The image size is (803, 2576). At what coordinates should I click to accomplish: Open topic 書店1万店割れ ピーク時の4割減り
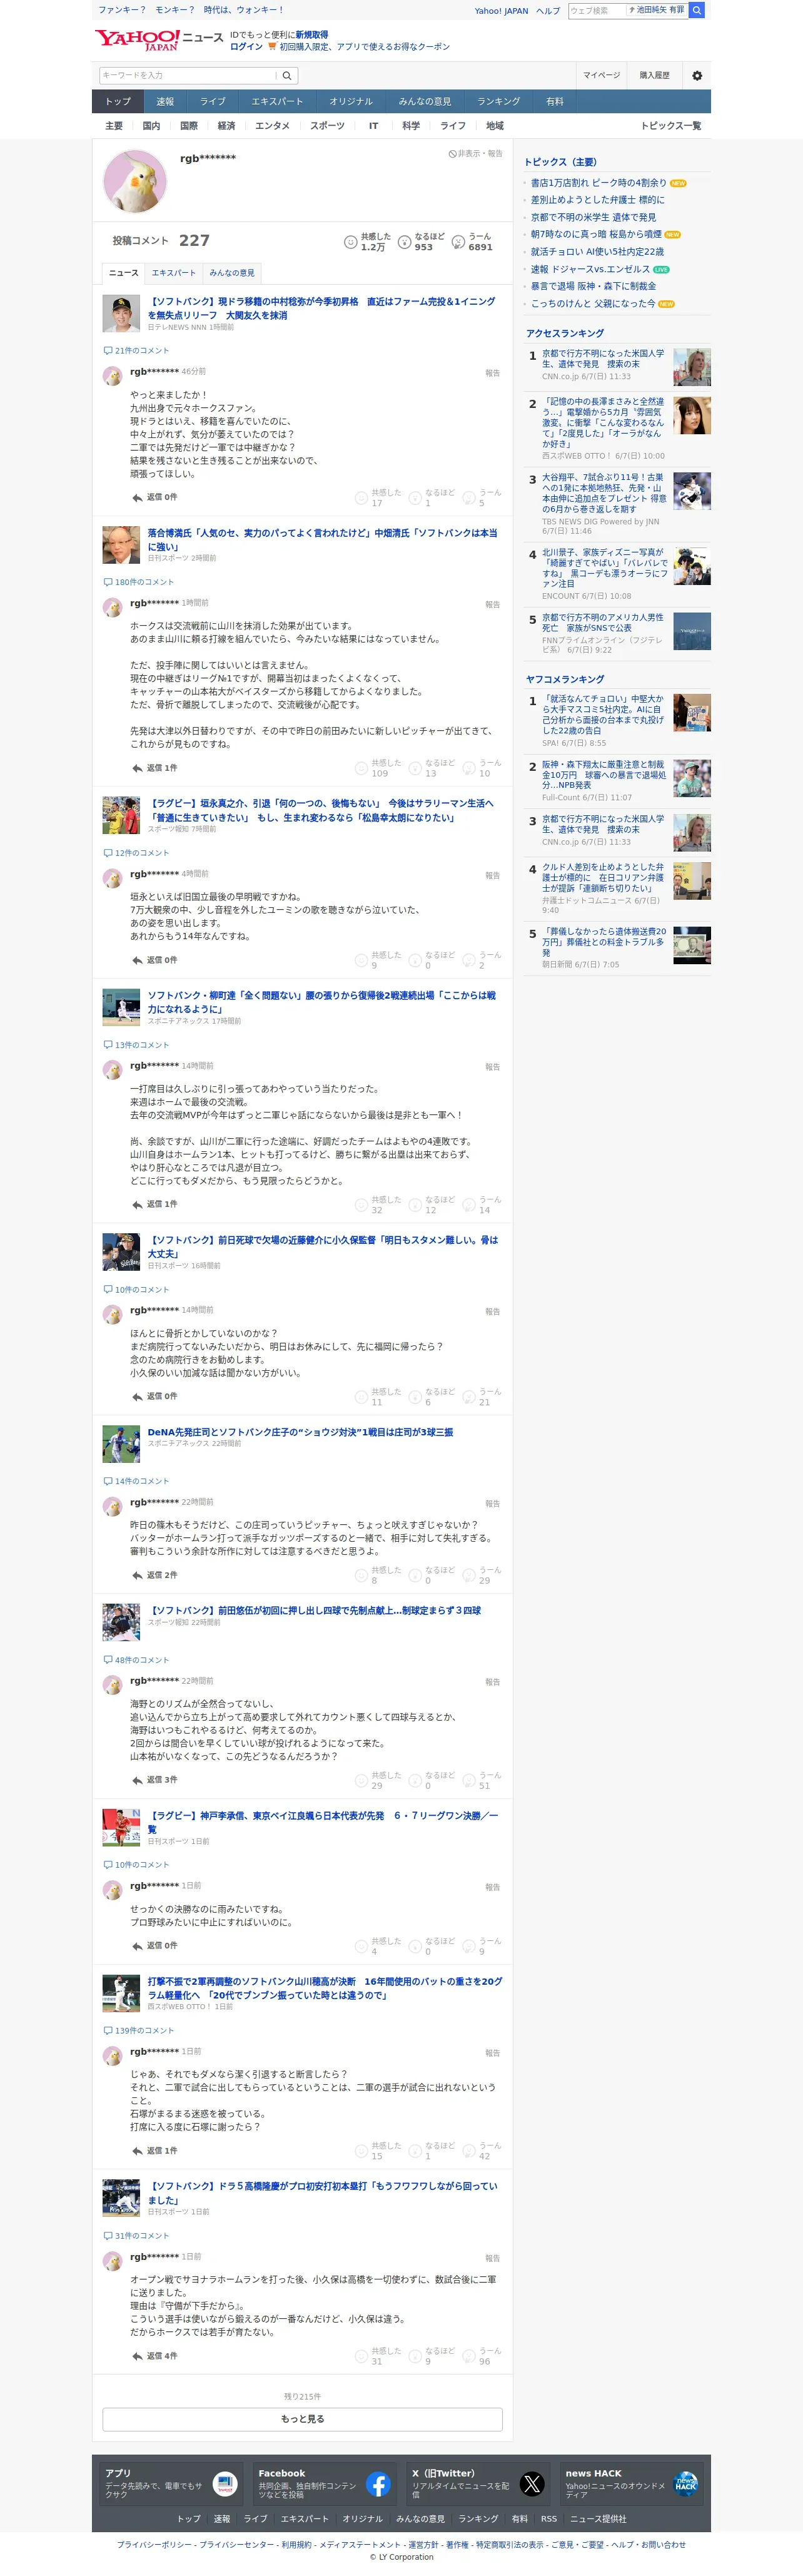(598, 183)
